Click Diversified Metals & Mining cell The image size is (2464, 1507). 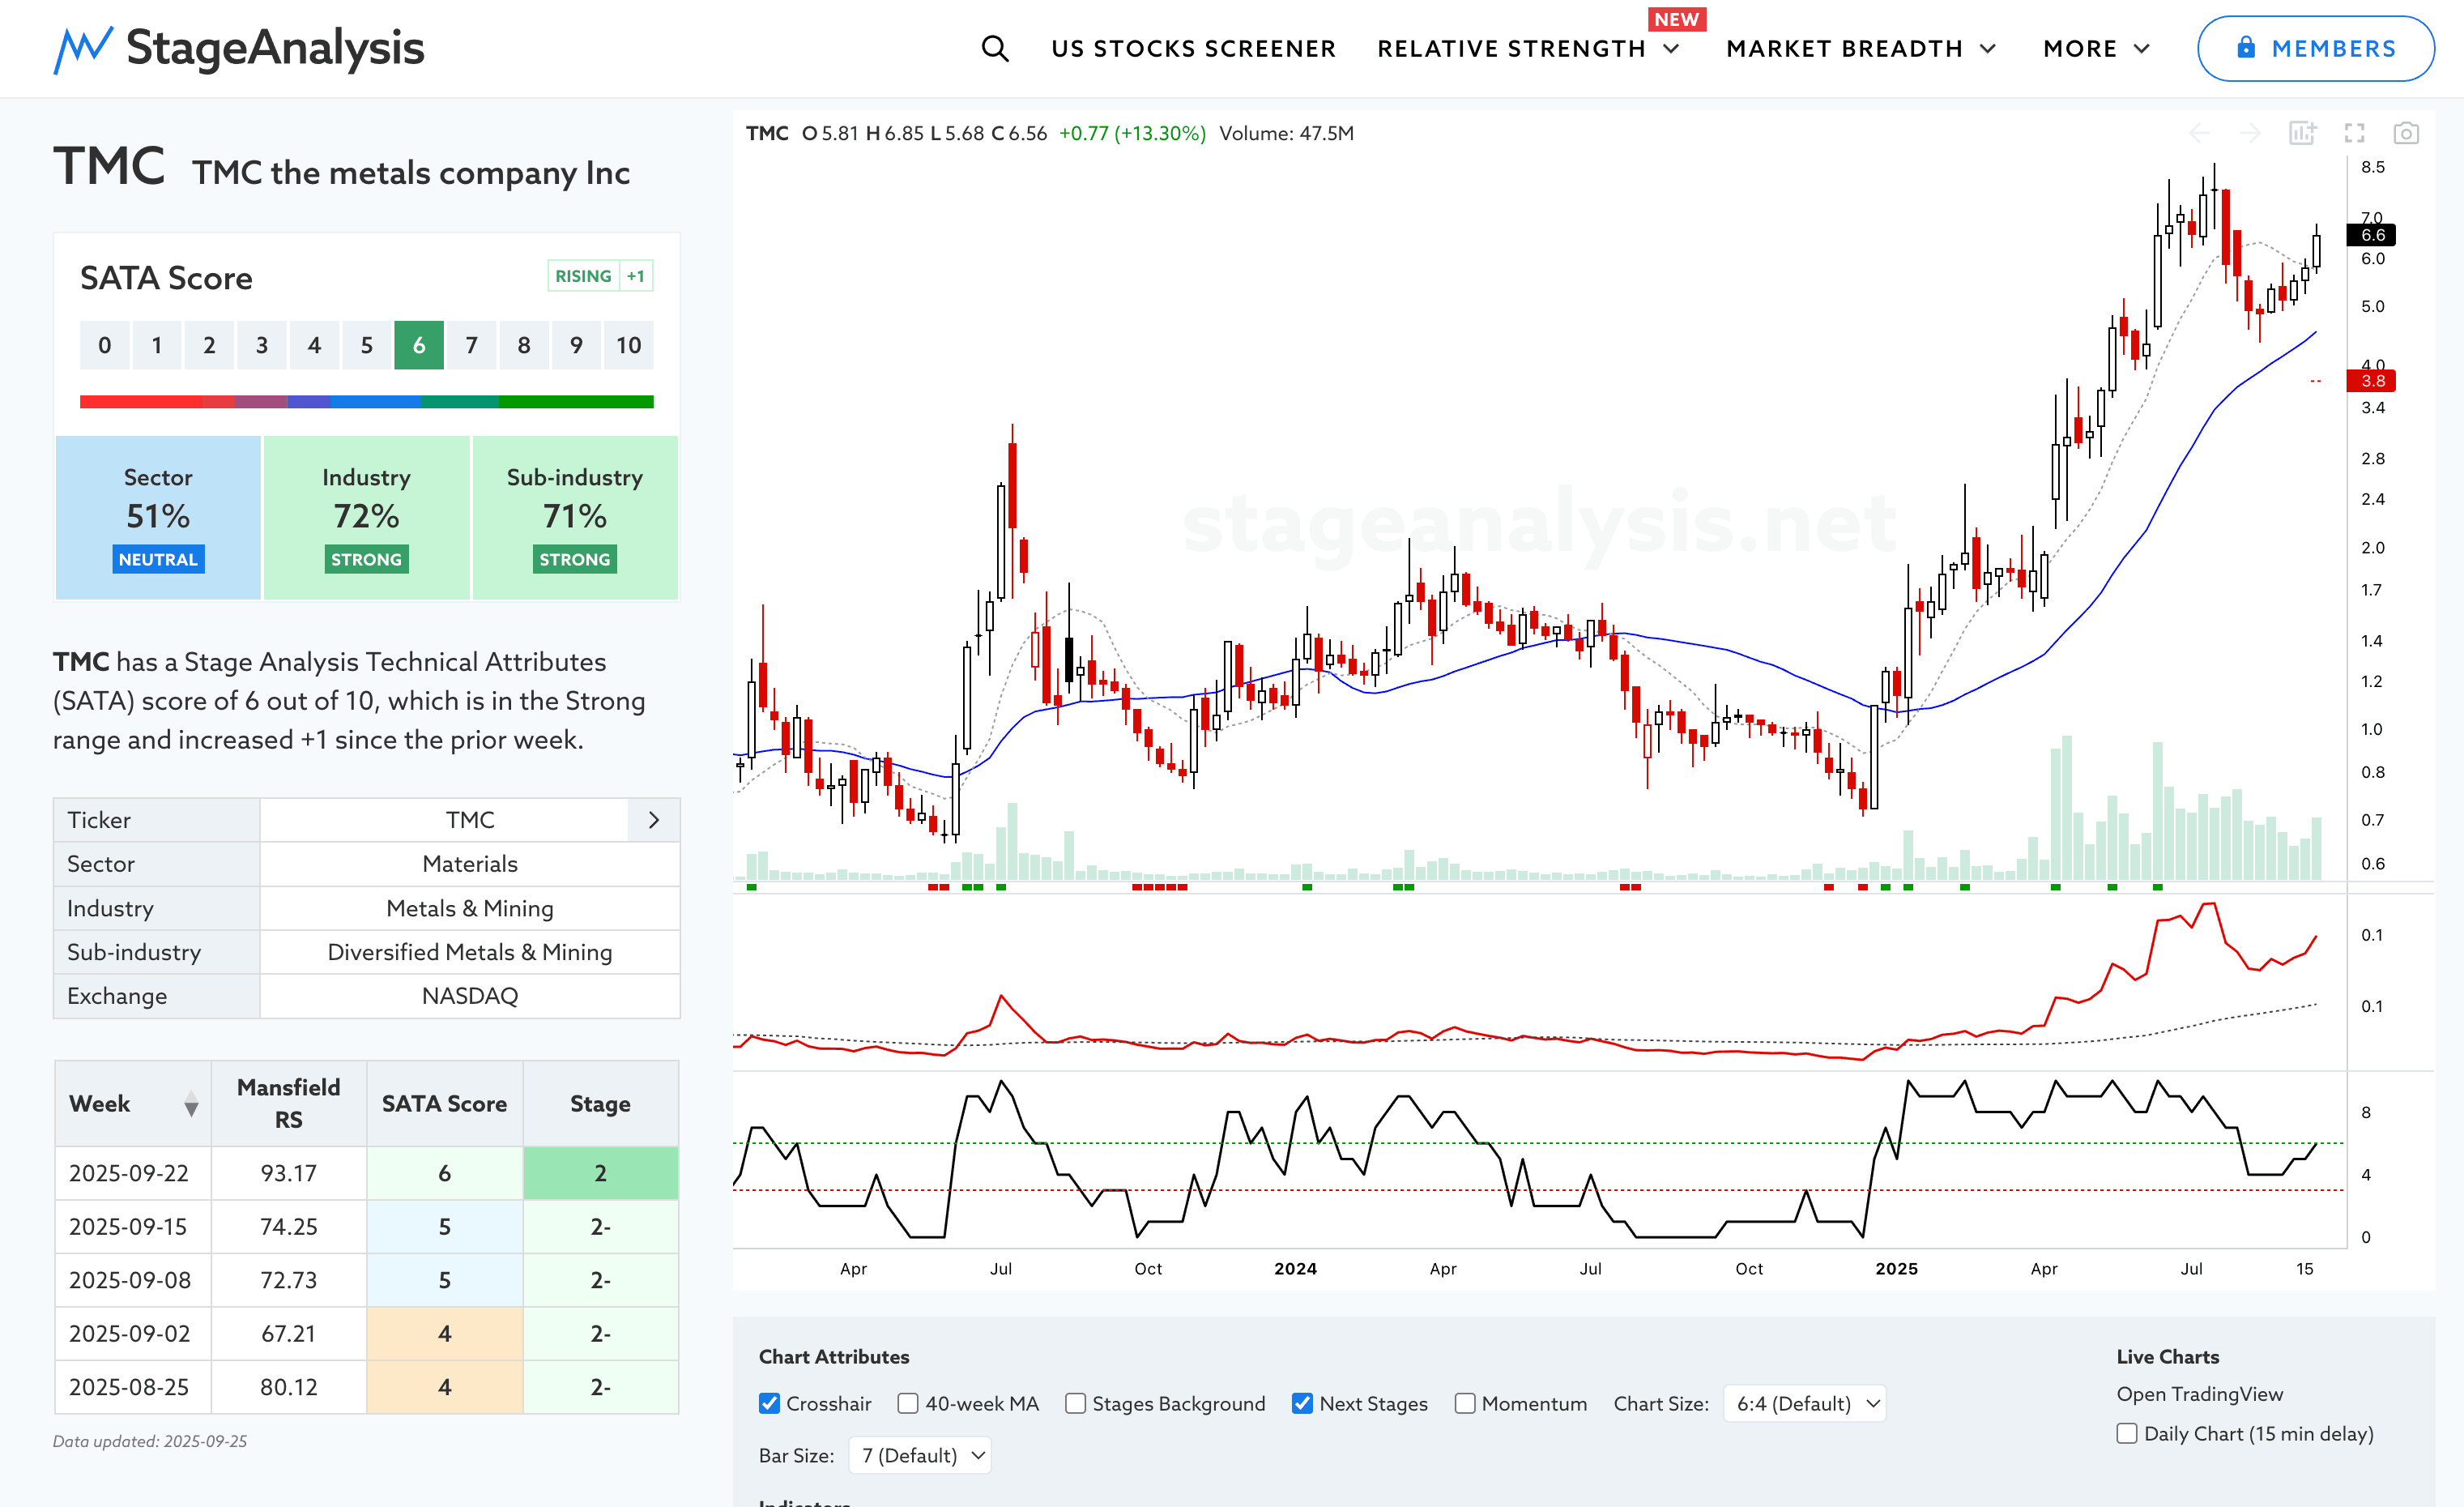(x=470, y=952)
